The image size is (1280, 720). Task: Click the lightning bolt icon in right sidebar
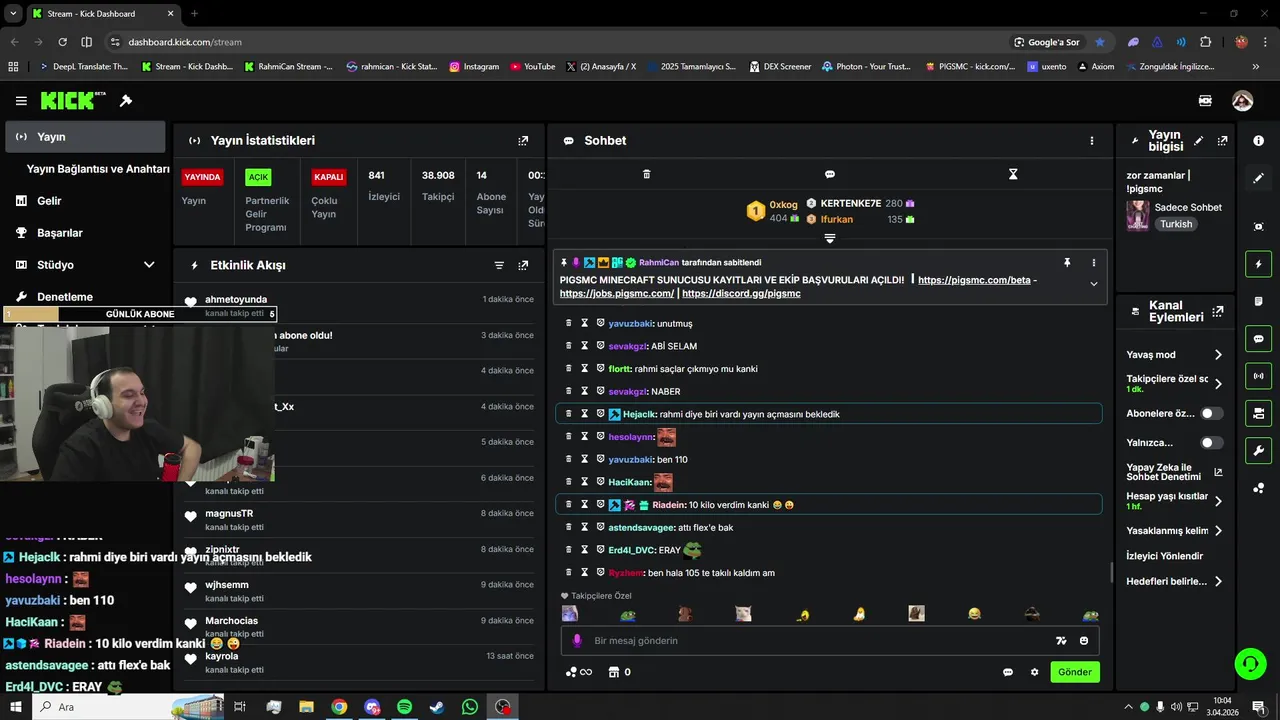coord(1259,264)
